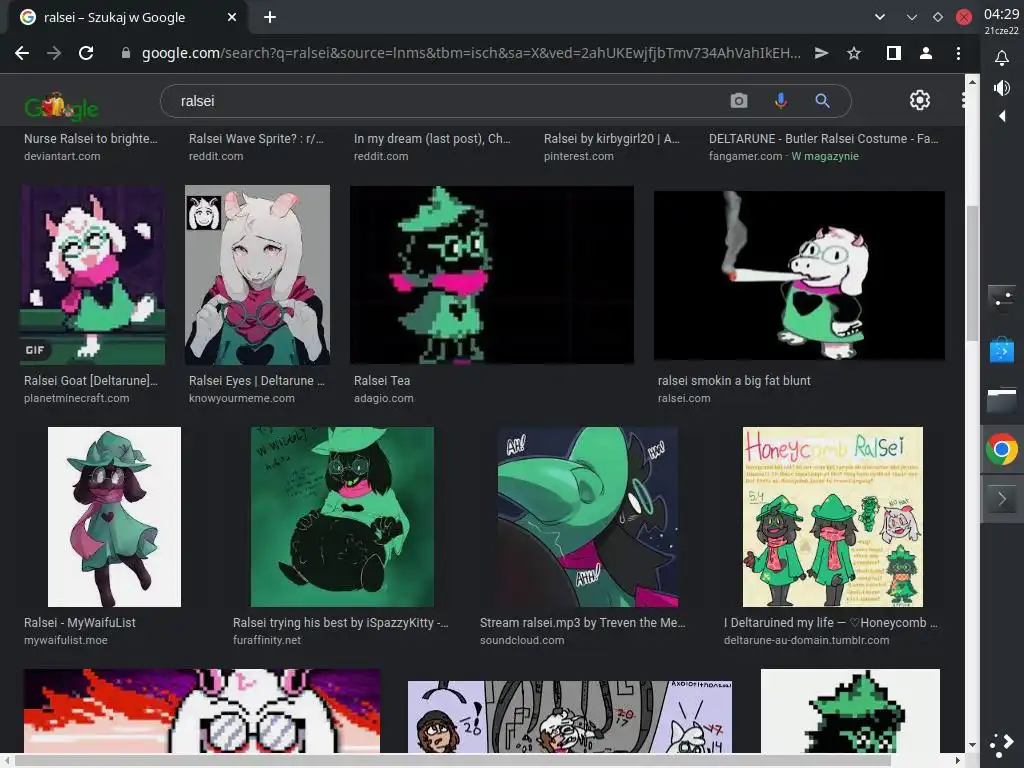The width and height of the screenshot is (1024, 768).
Task: Open the clock showing 04:29
Action: [x=1001, y=14]
